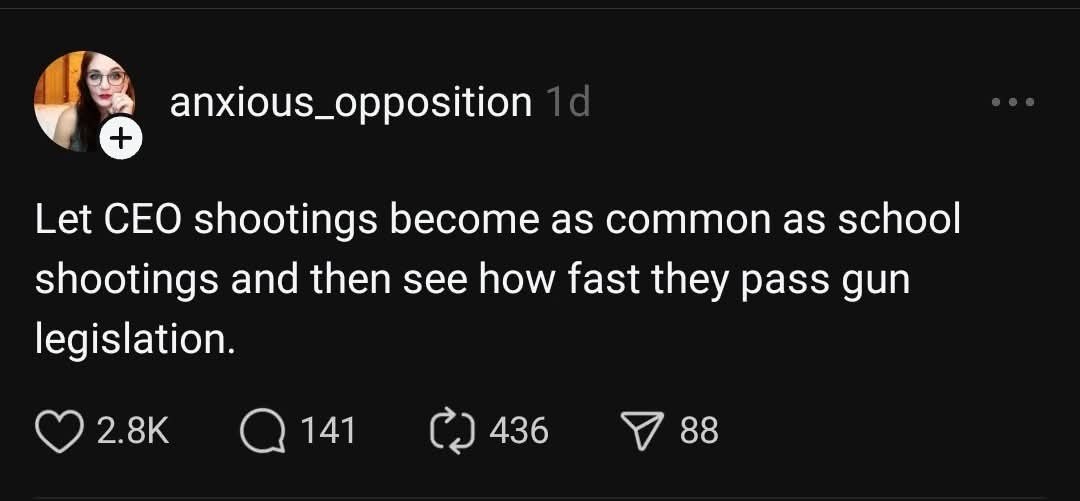
Task: Repost using the circular arrows icon
Action: coord(452,431)
